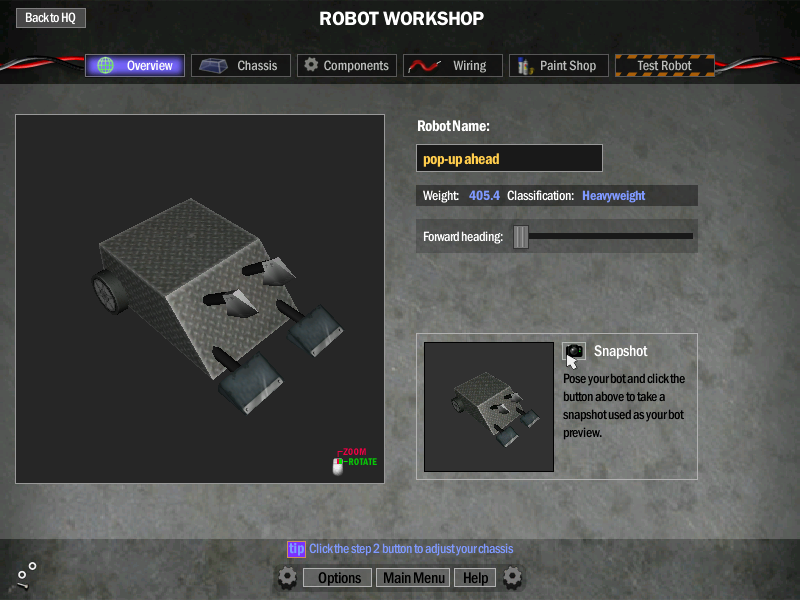This screenshot has width=800, height=600.
Task: Click the nuts and bolt corner icon
Action: [x=26, y=575]
